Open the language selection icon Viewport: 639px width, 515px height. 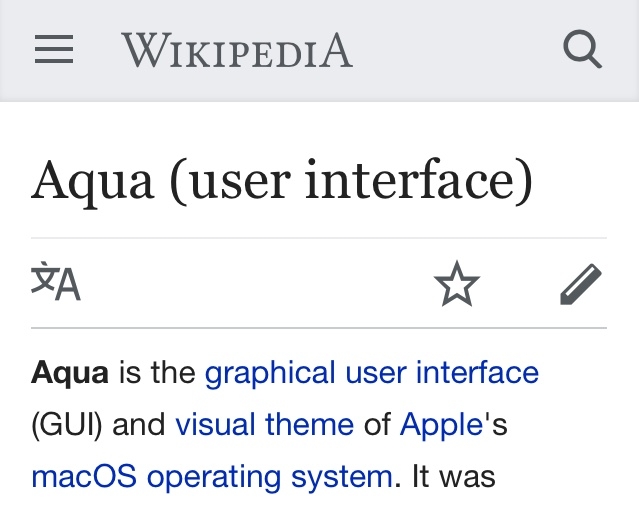pyautogui.click(x=56, y=281)
